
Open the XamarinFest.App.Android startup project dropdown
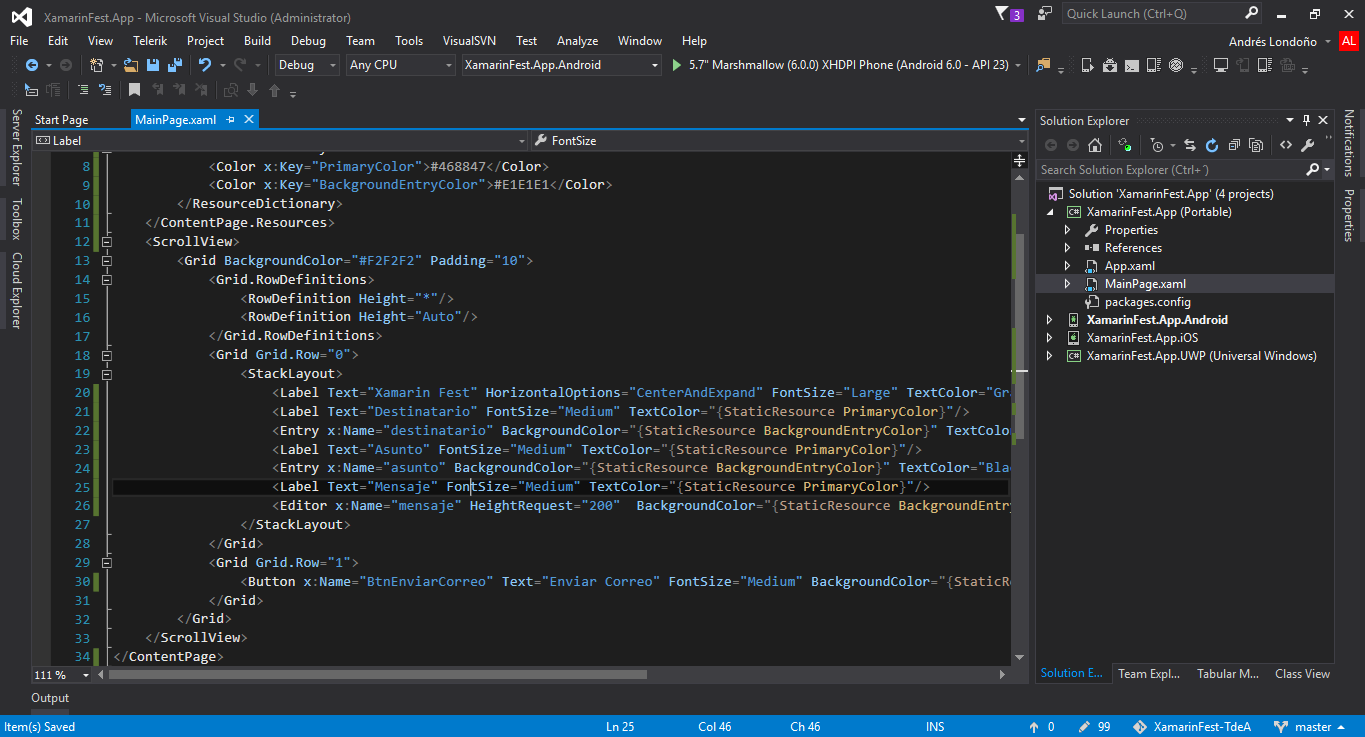click(x=562, y=65)
